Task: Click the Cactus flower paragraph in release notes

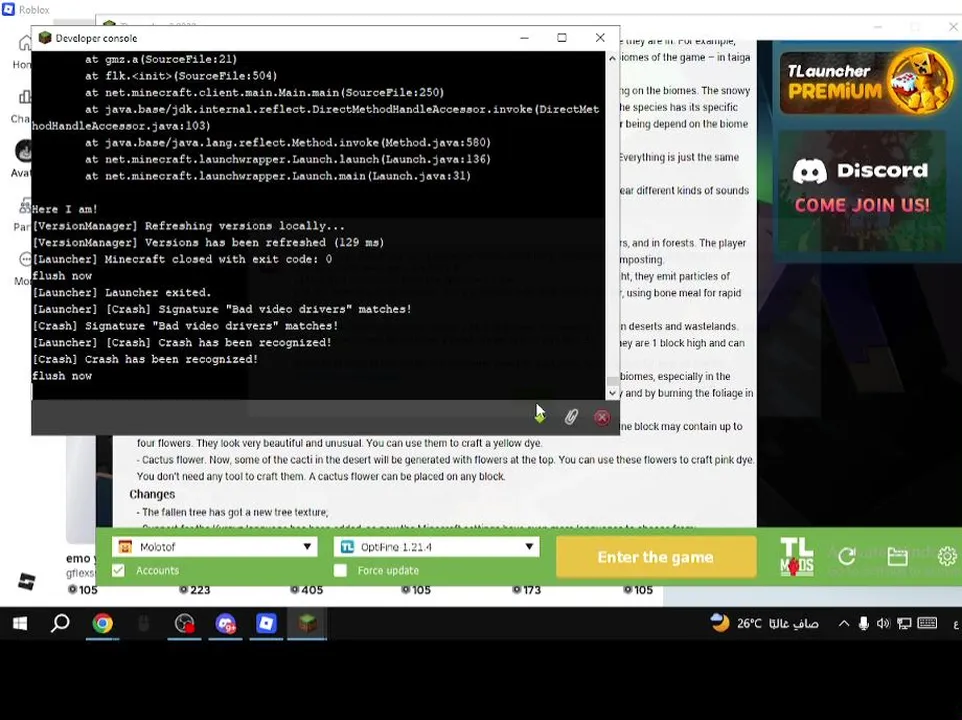Action: [445, 468]
